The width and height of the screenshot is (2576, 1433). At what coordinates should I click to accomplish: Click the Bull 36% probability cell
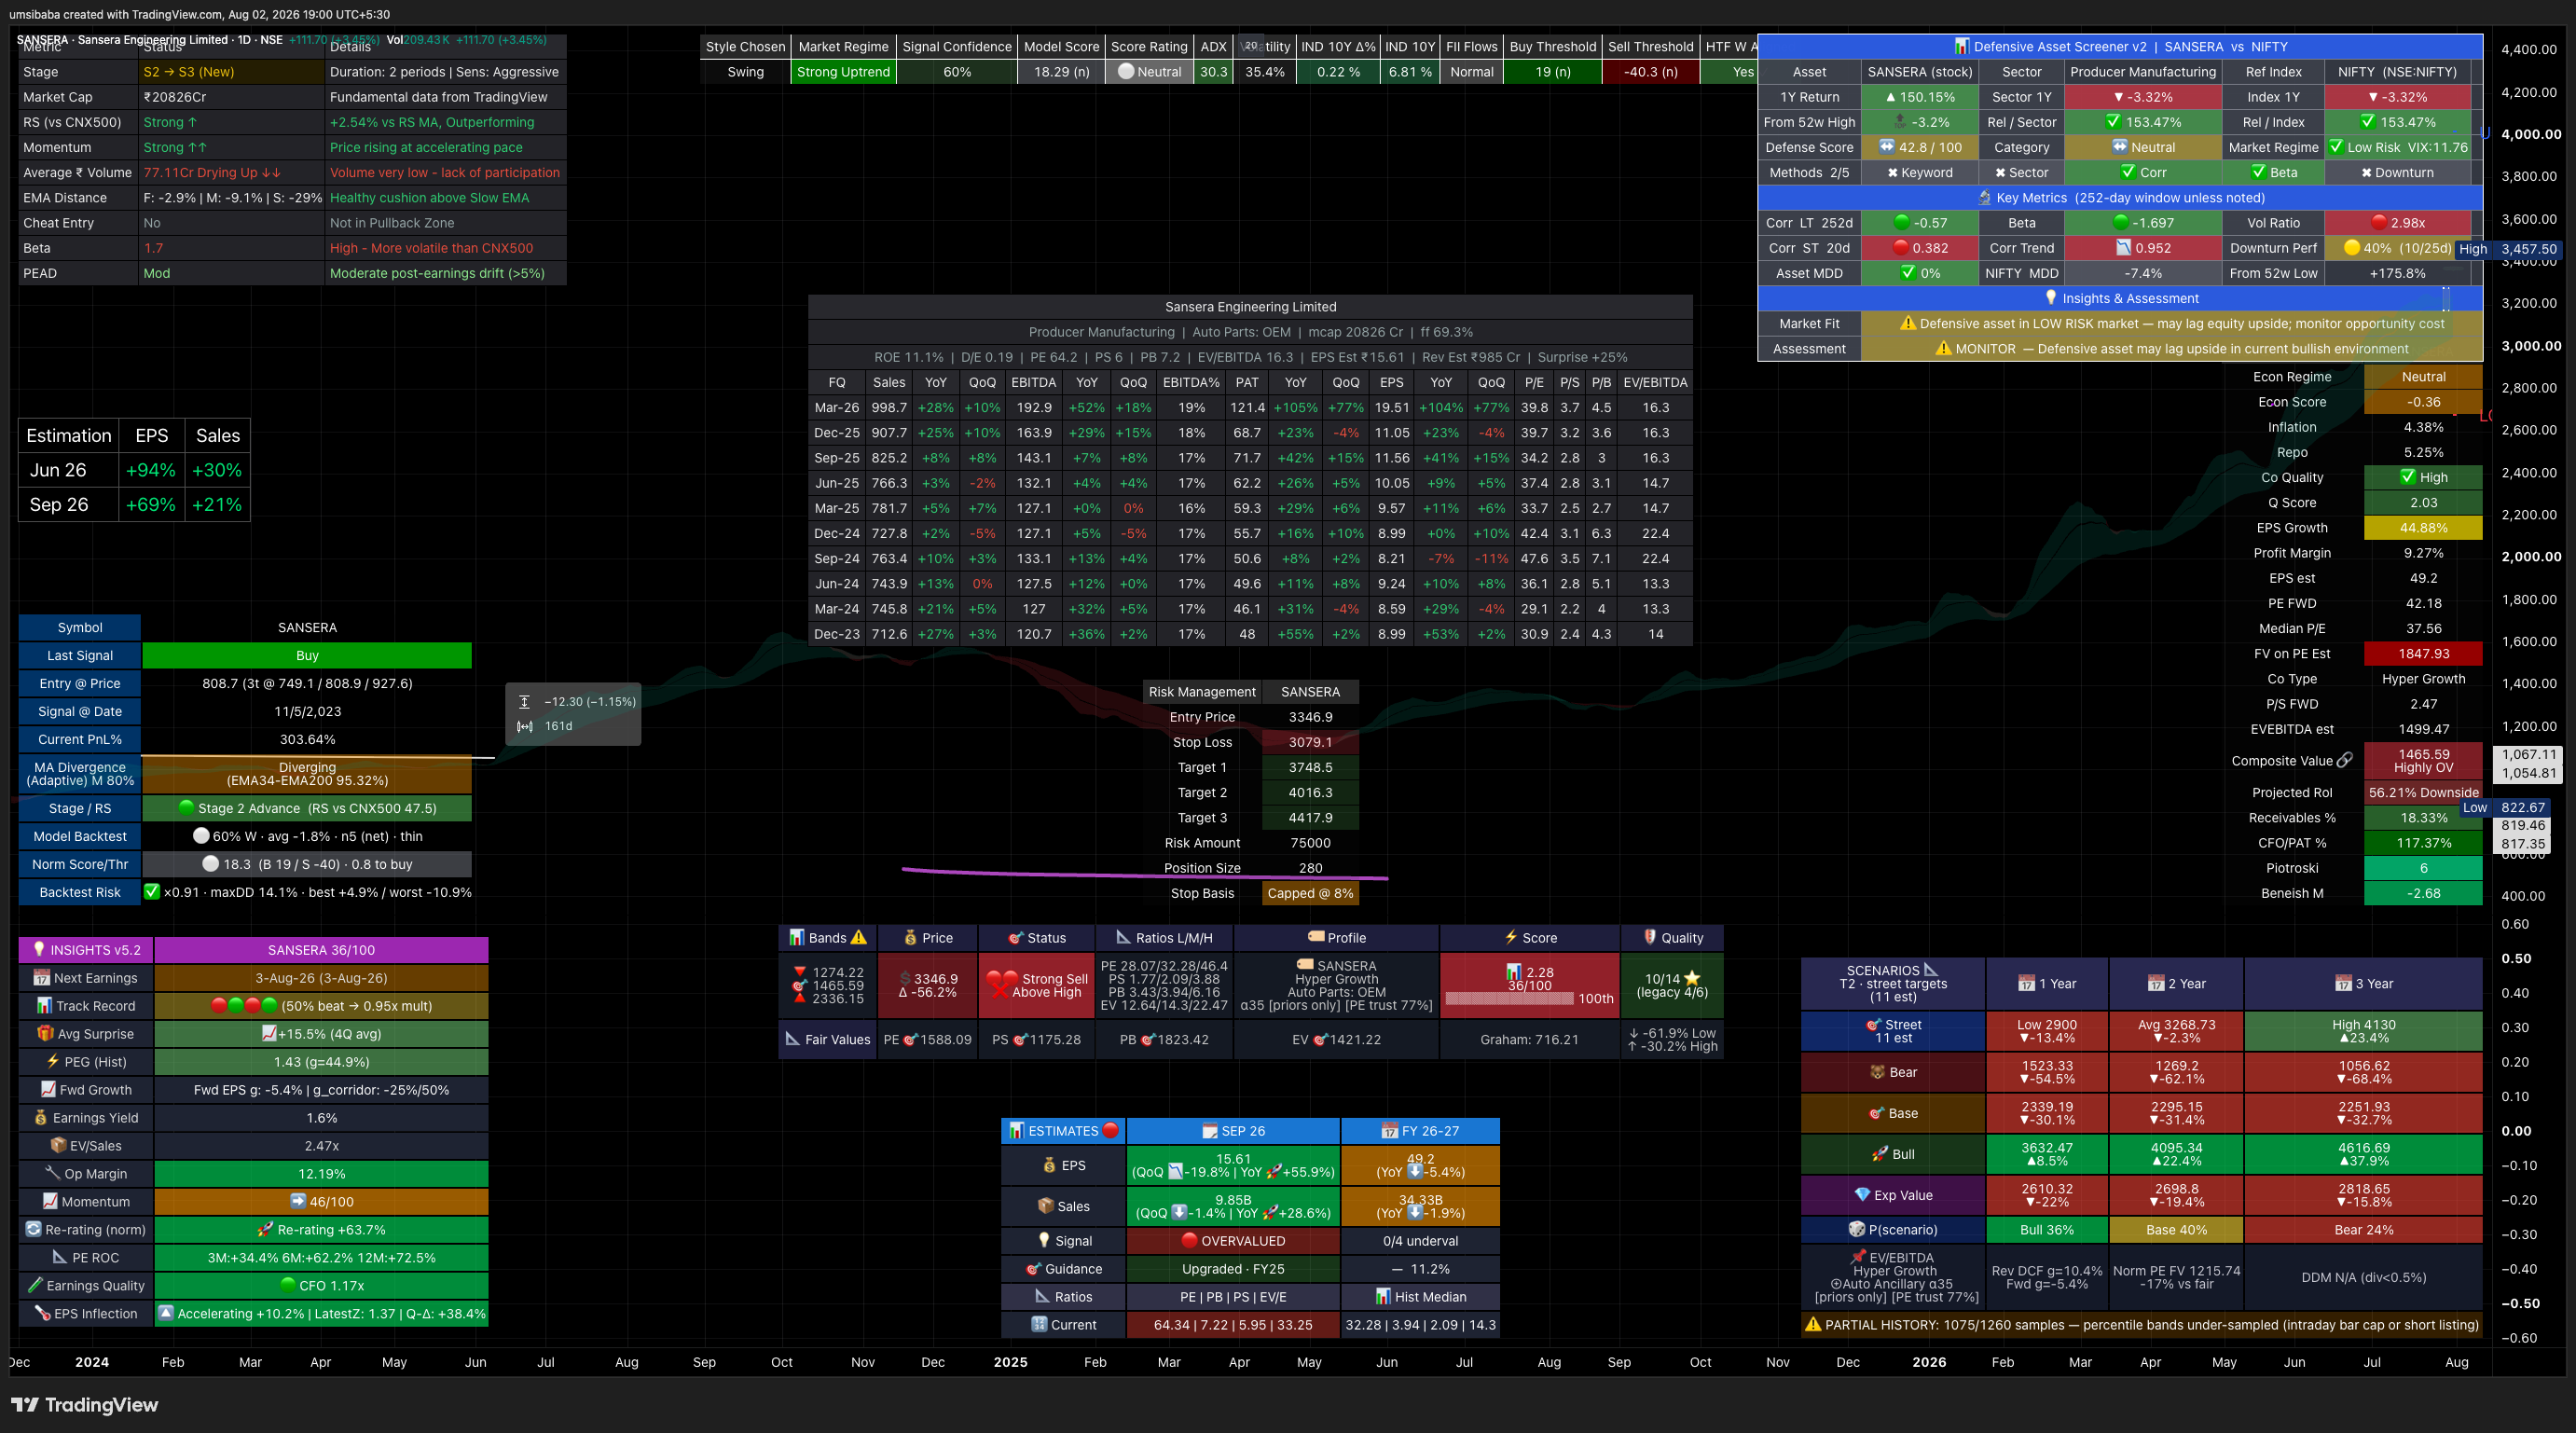(x=2047, y=1229)
